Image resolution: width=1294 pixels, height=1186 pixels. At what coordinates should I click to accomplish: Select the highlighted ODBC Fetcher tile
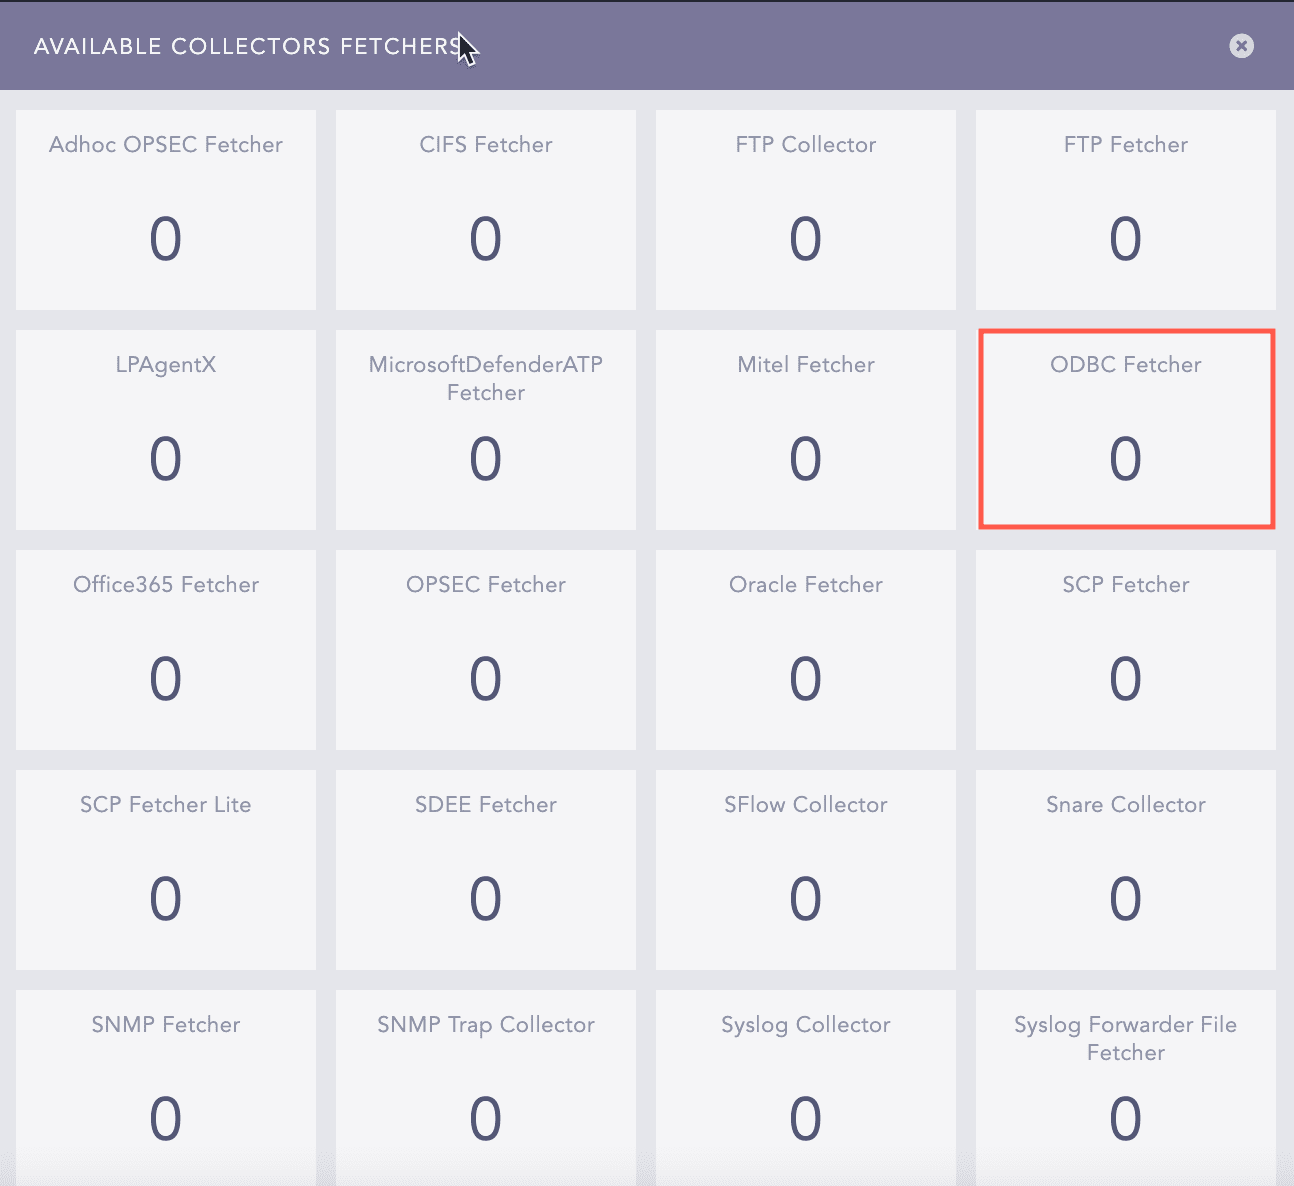pos(1126,430)
